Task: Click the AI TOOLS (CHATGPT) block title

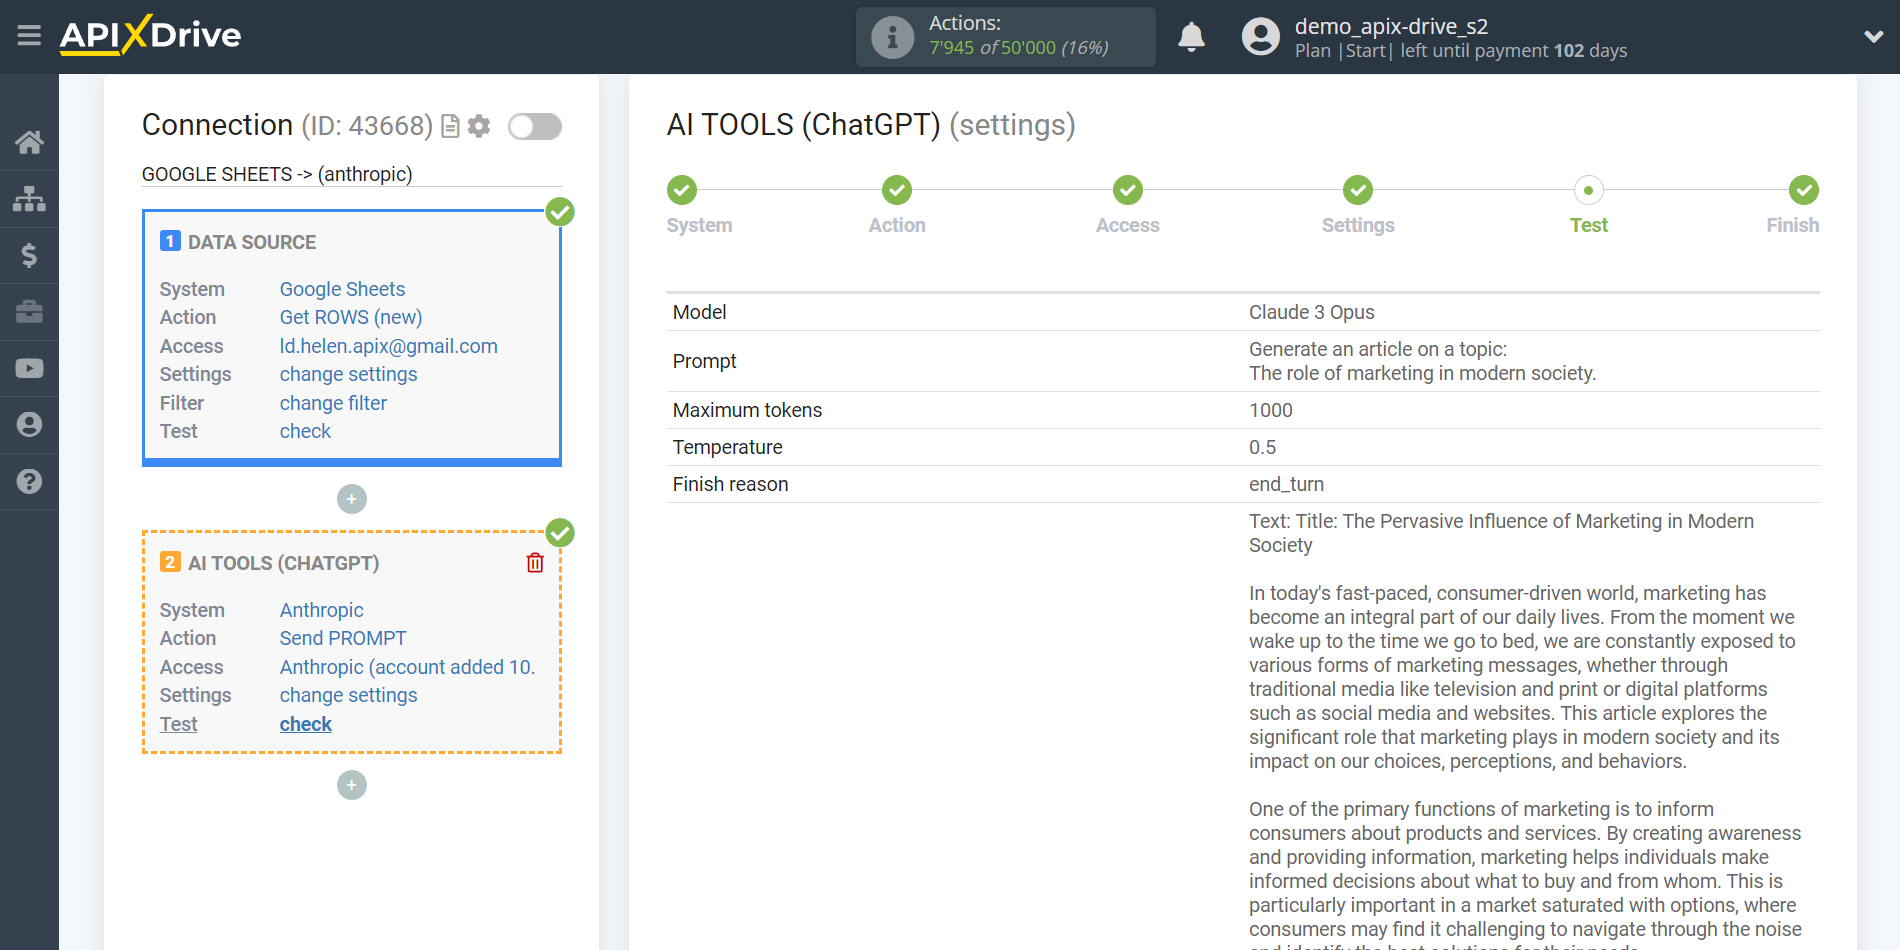Action: tap(283, 563)
